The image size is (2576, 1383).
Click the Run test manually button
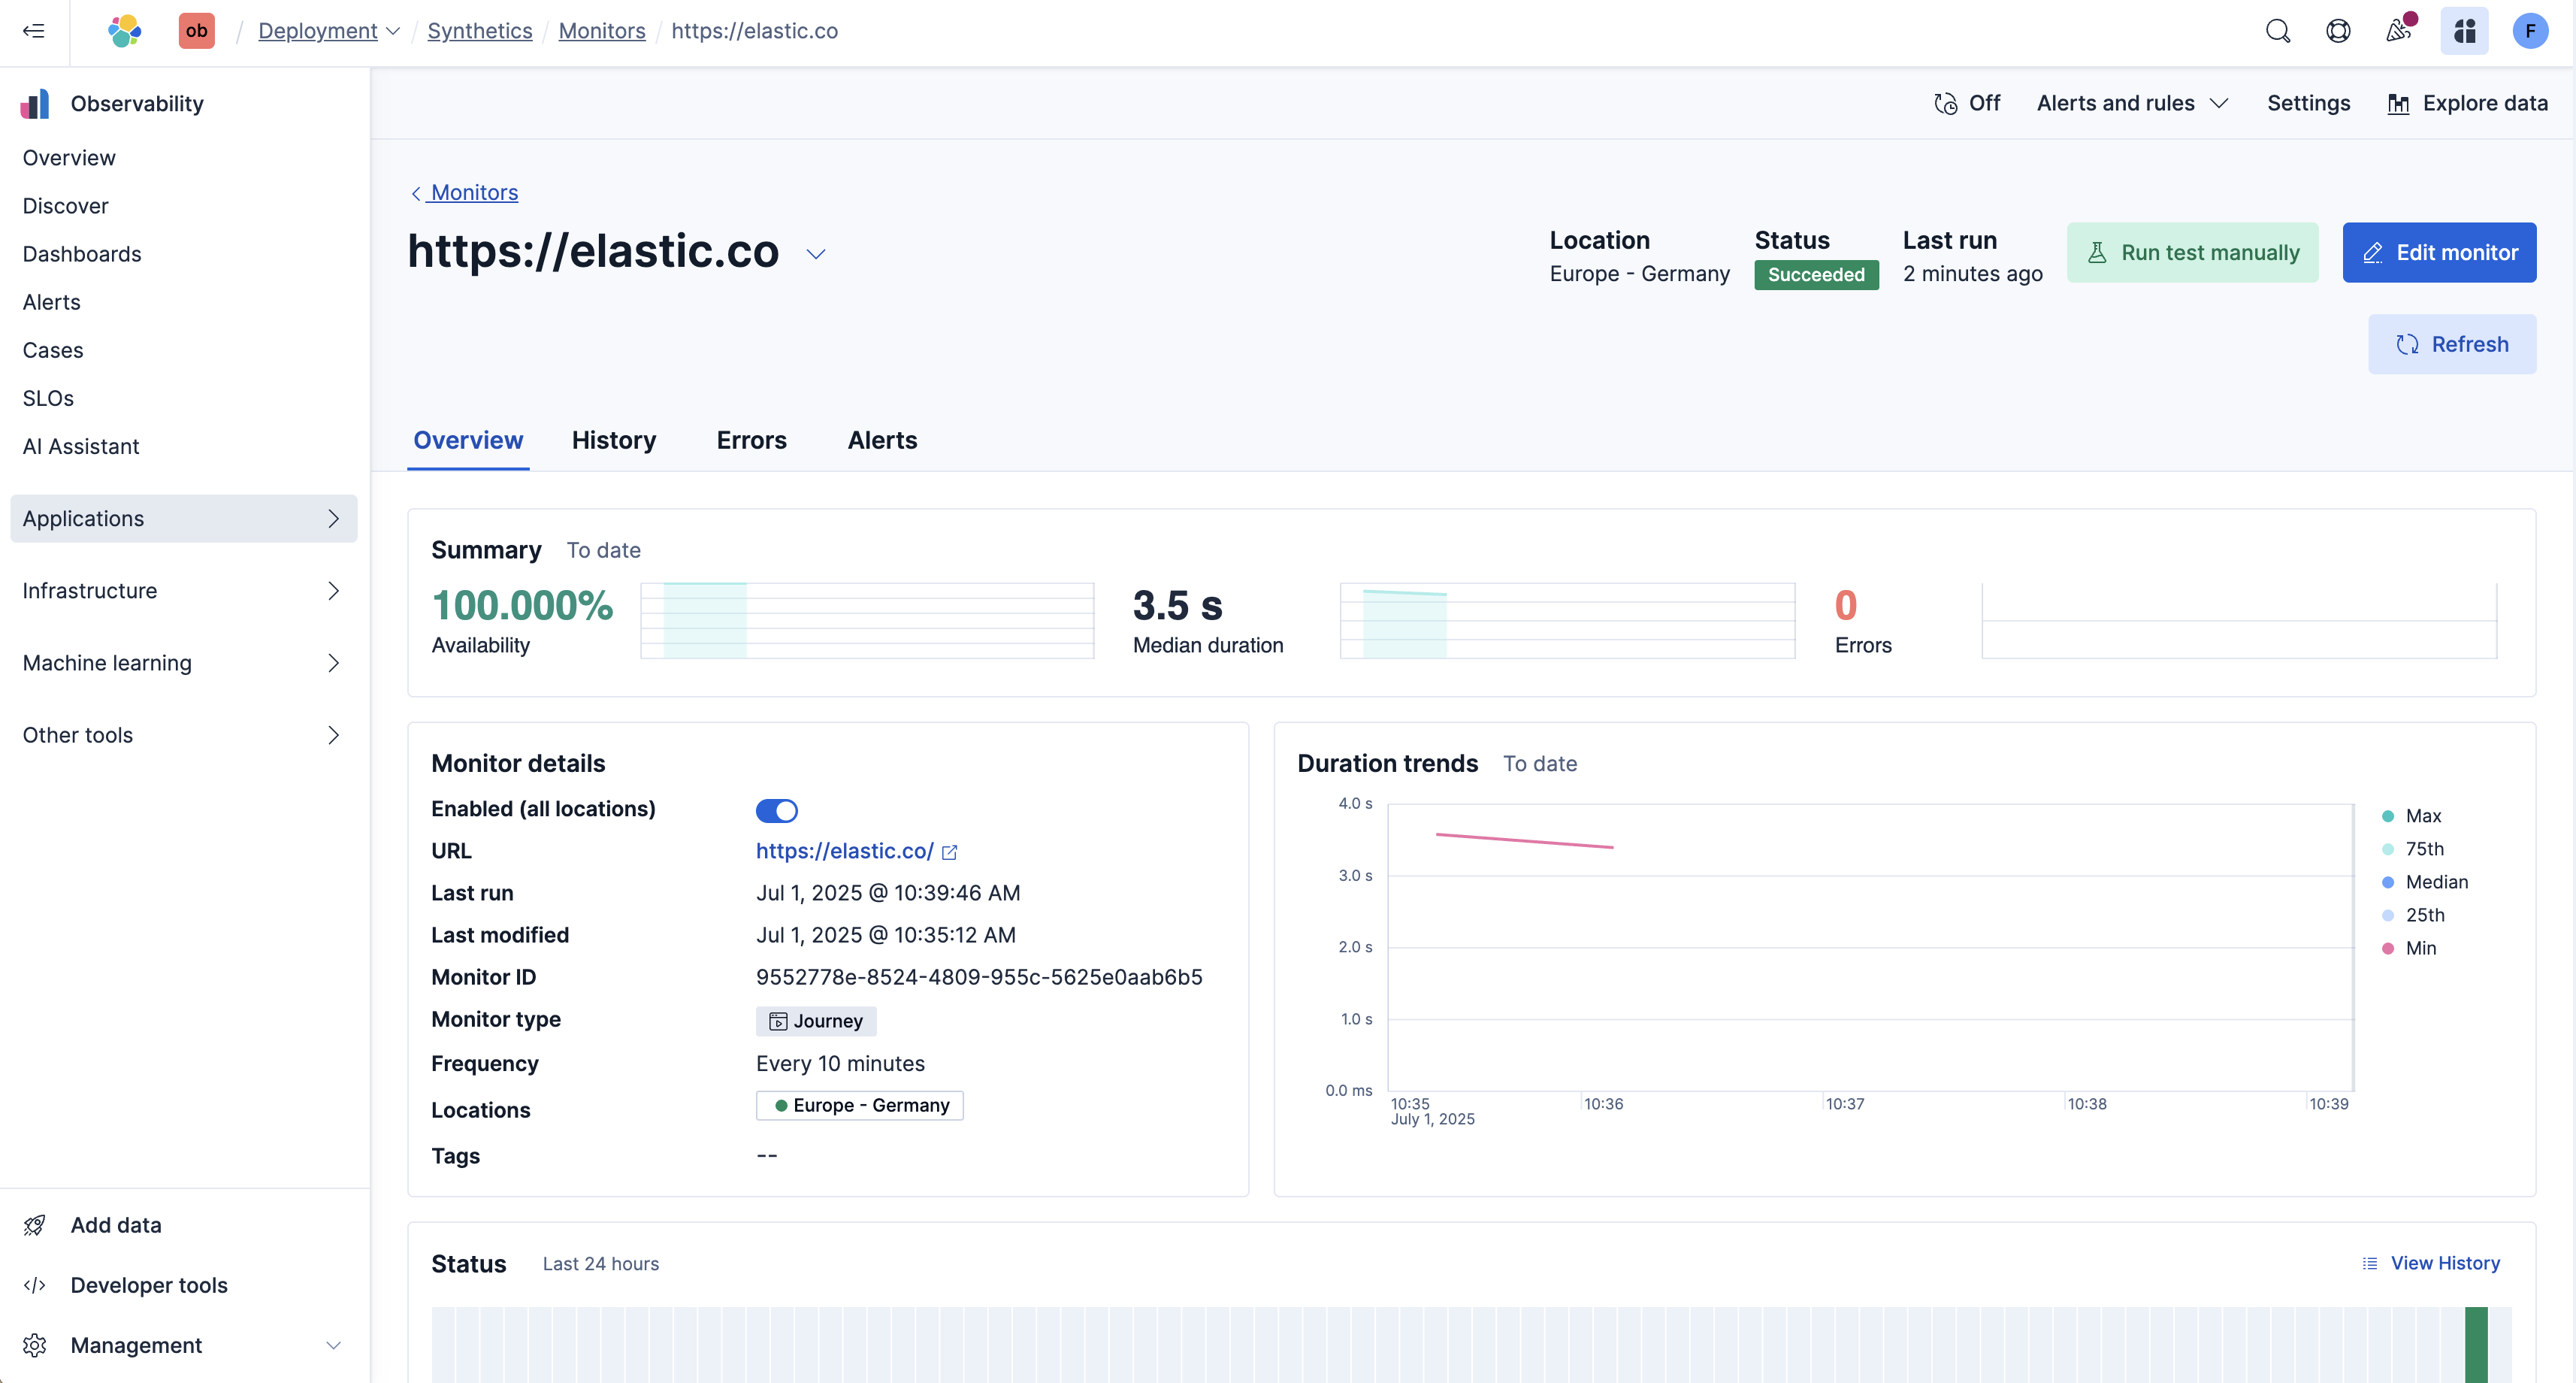point(2192,252)
